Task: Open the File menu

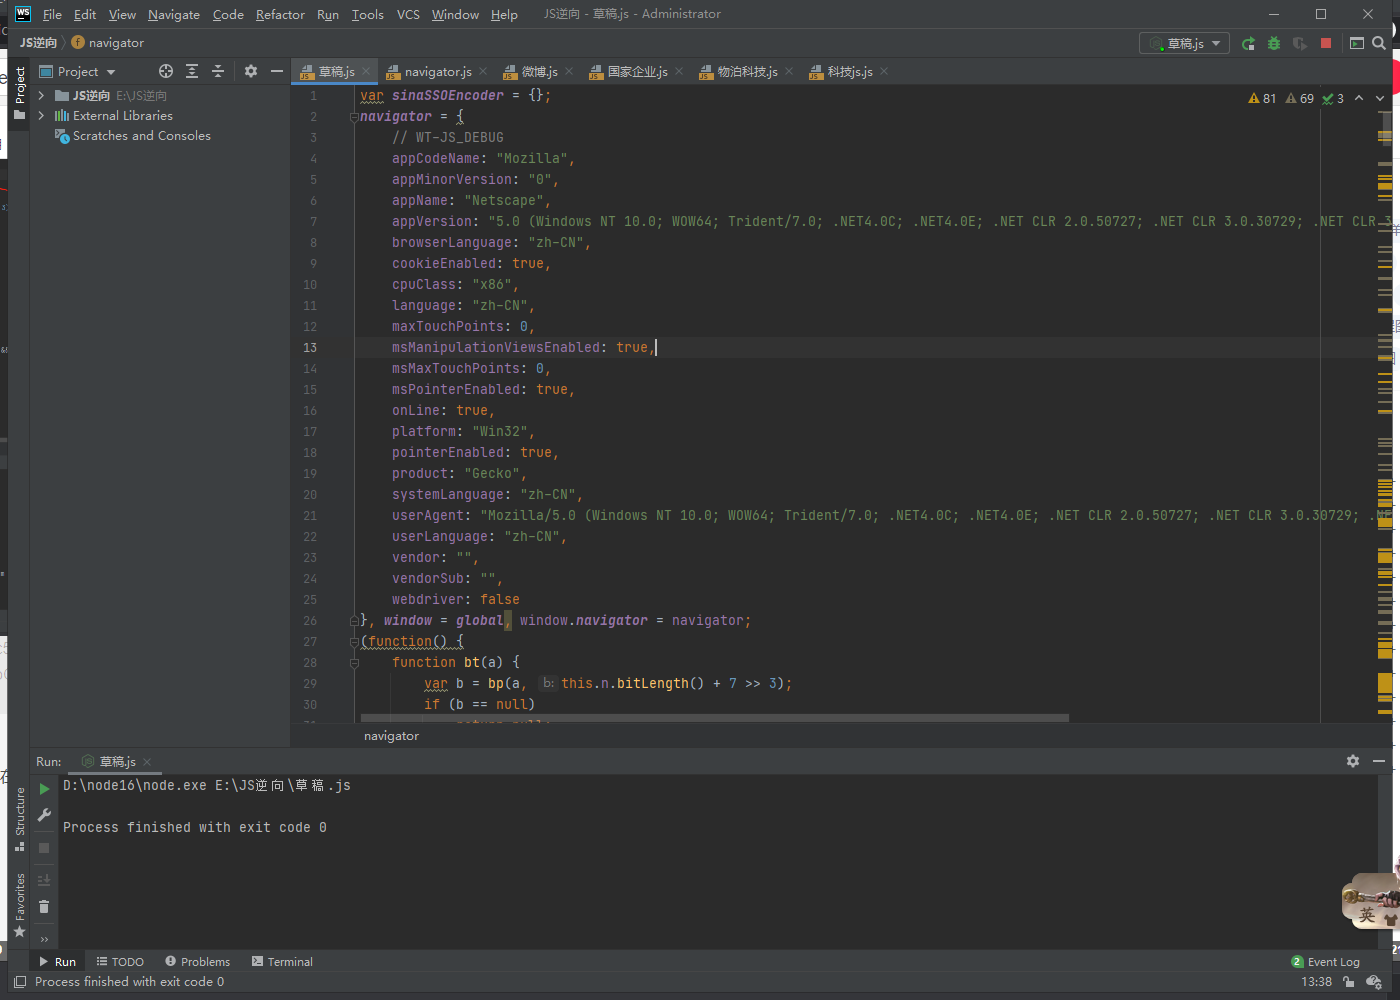Action: point(52,14)
